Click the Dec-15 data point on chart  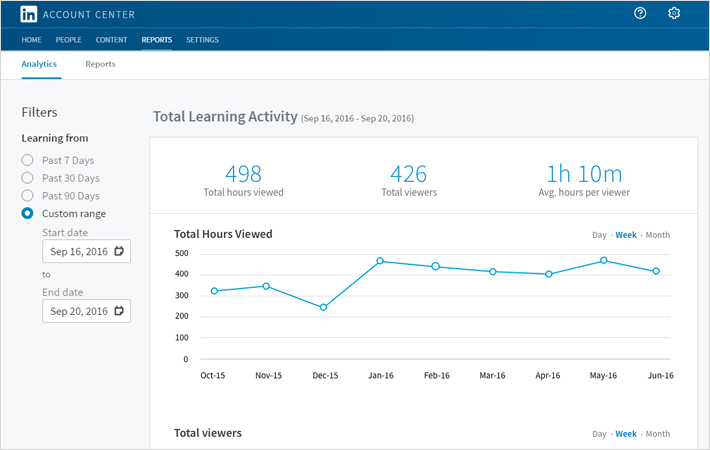pyautogui.click(x=323, y=307)
